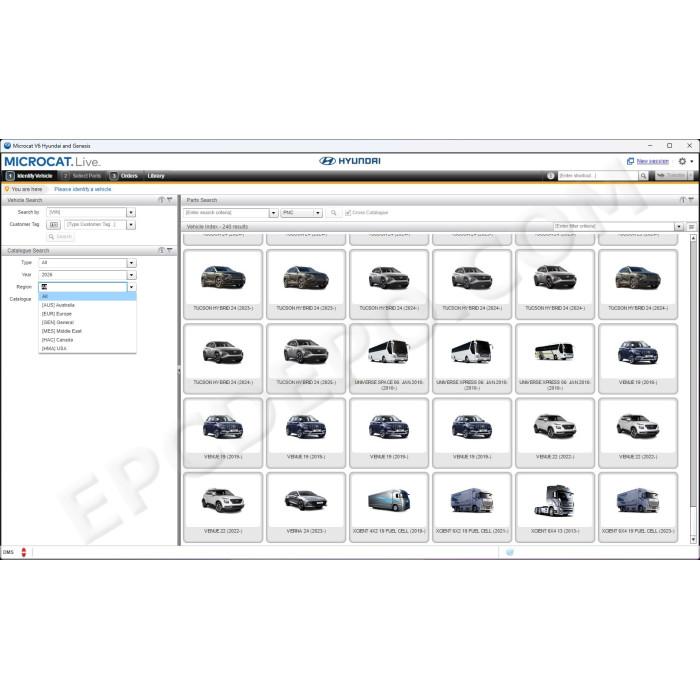Open the Type dropdown
This screenshot has height=700, width=700.
[131, 263]
